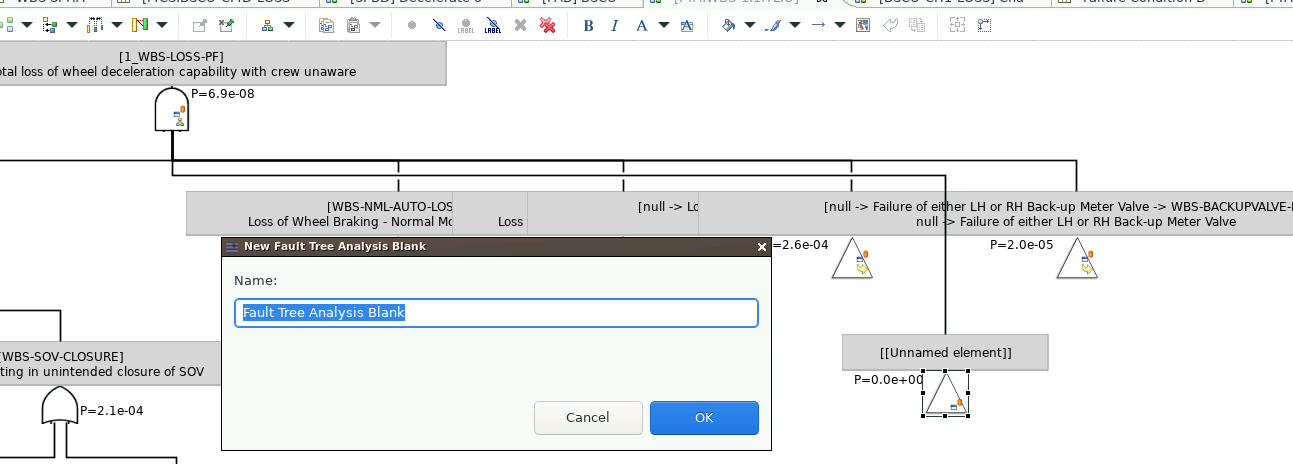Select the WBS-NML-AUTO-LOS event box
Screen dimensions: 1293x464
pos(320,214)
